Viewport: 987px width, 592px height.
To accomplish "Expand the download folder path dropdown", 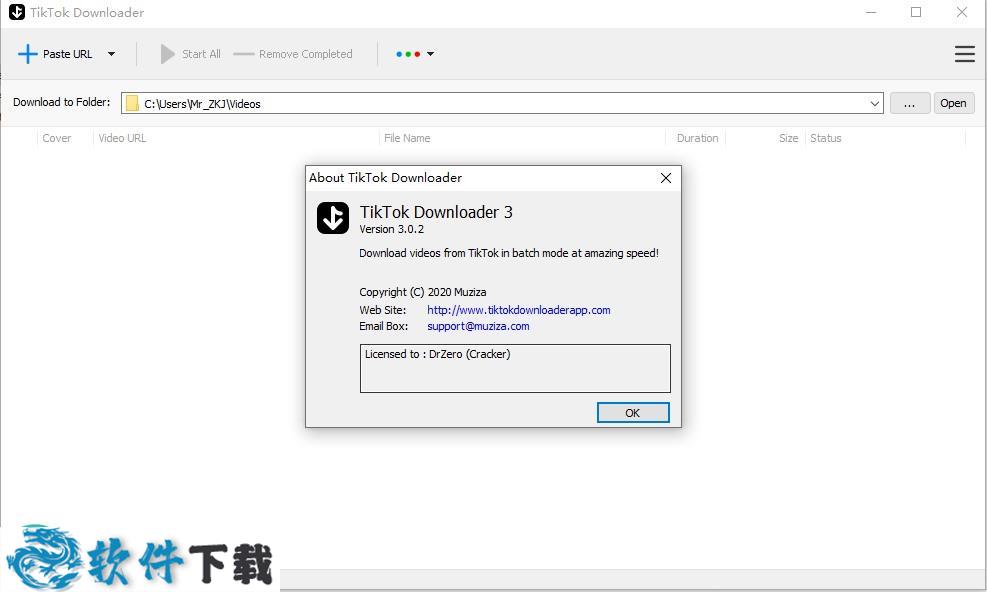I will [x=874, y=103].
